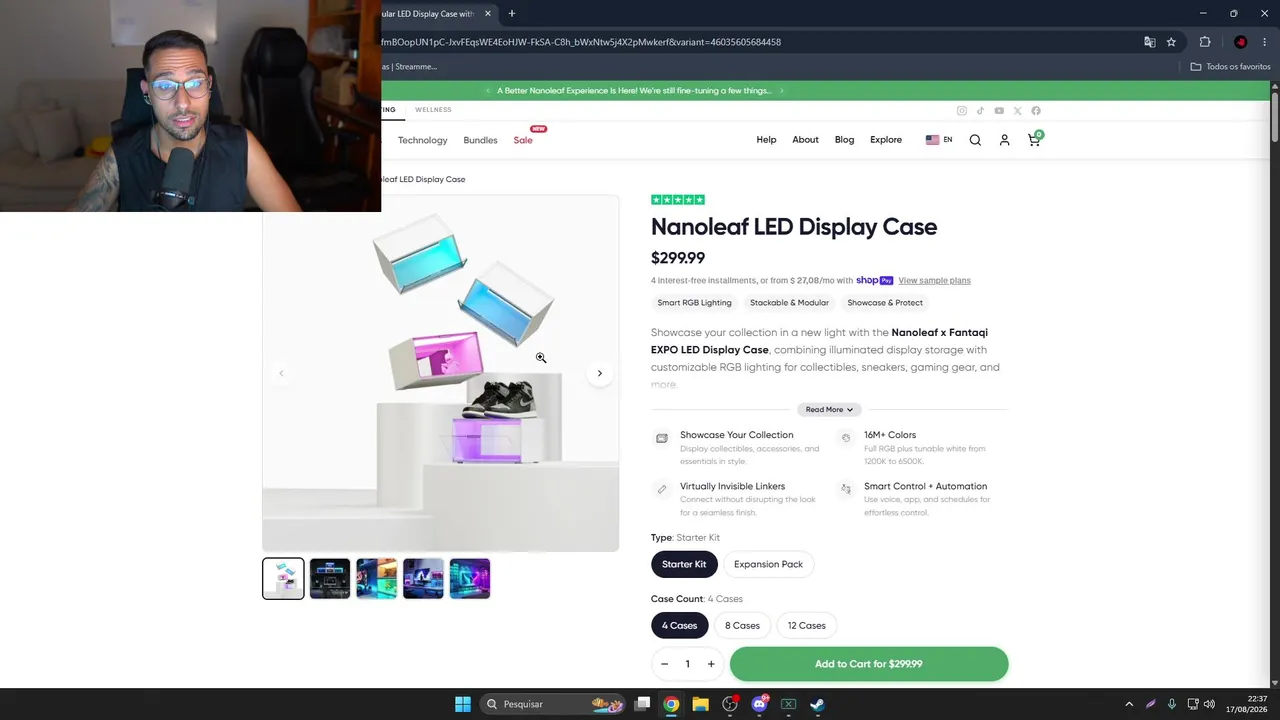Go to the Blog page

tap(844, 140)
